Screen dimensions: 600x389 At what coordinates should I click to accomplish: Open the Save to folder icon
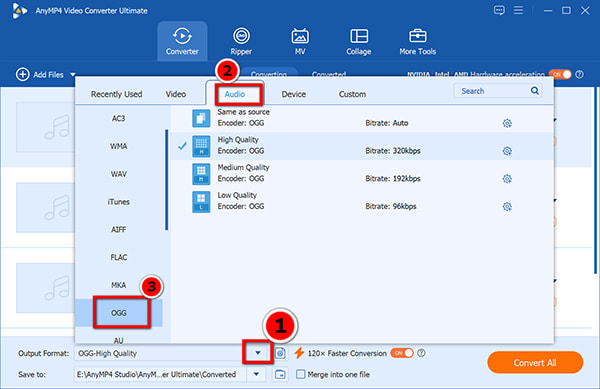coord(280,374)
